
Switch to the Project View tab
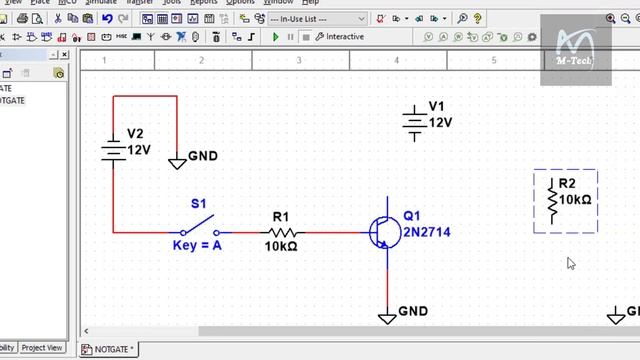tap(42, 348)
